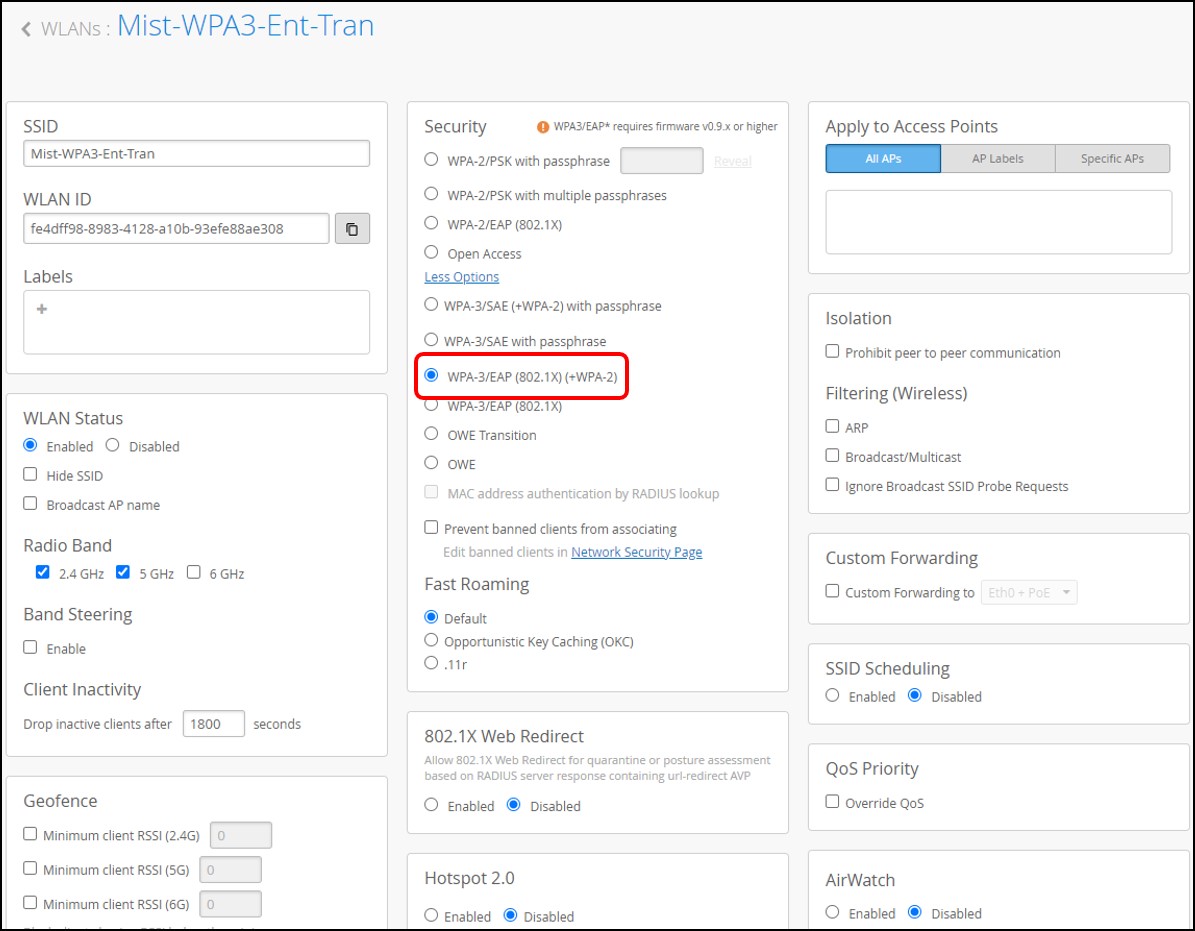Click the SSID name field
The height and width of the screenshot is (931, 1195).
(196, 153)
